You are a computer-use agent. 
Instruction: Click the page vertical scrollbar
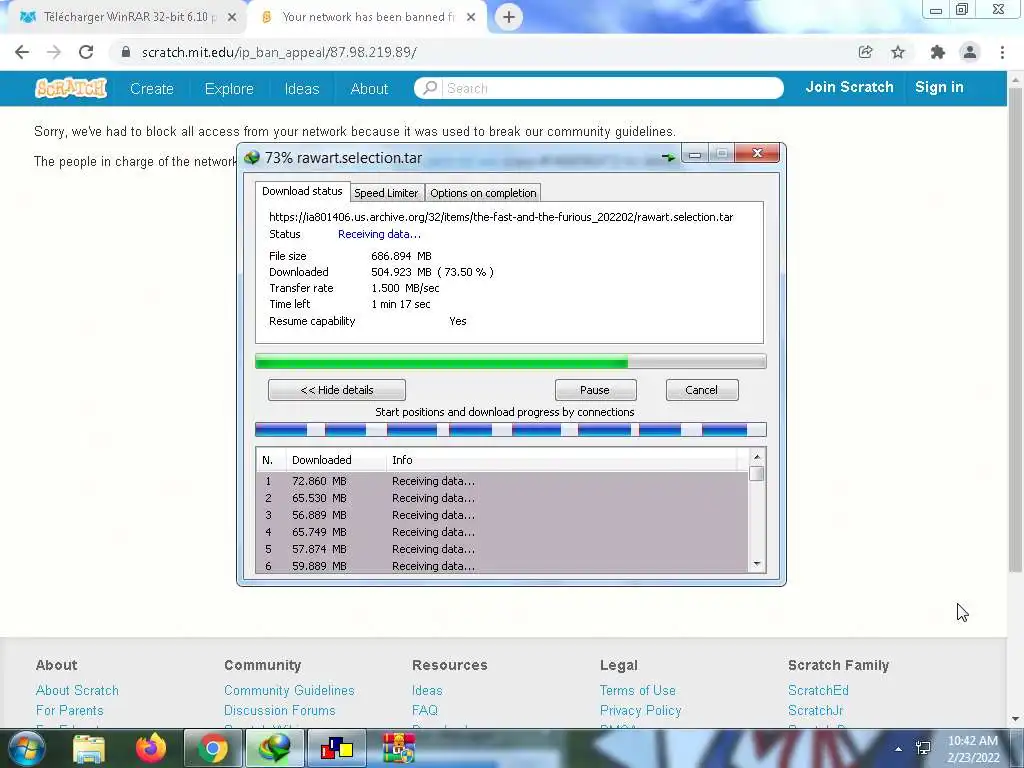[x=1015, y=330]
